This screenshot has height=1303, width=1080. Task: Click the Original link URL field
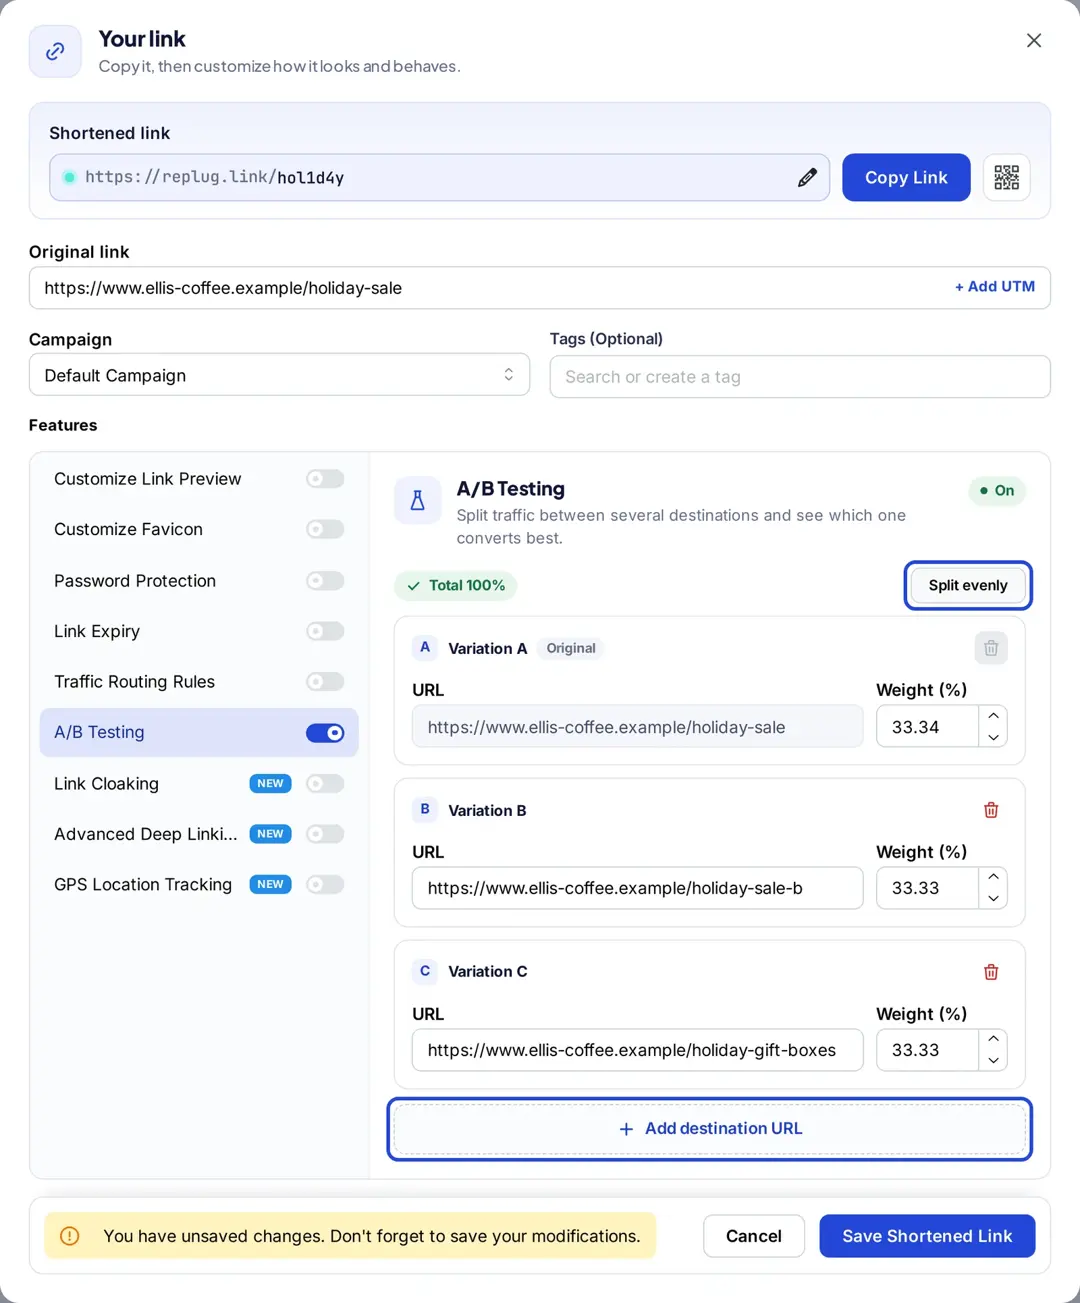click(540, 288)
